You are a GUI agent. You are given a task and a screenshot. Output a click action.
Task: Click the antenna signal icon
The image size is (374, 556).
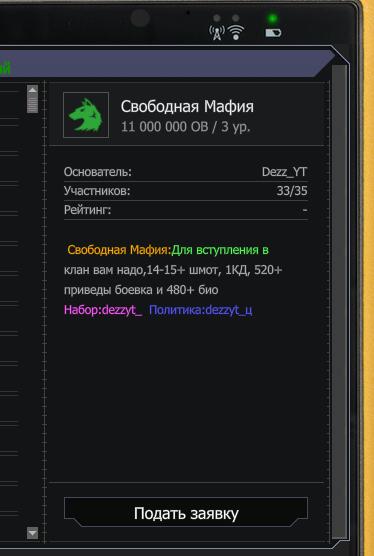coord(217,32)
